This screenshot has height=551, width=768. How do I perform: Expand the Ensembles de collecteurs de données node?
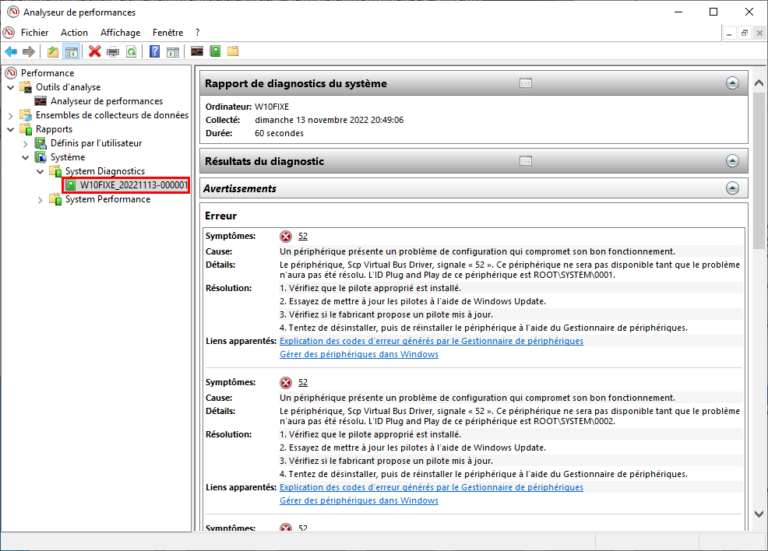12,115
